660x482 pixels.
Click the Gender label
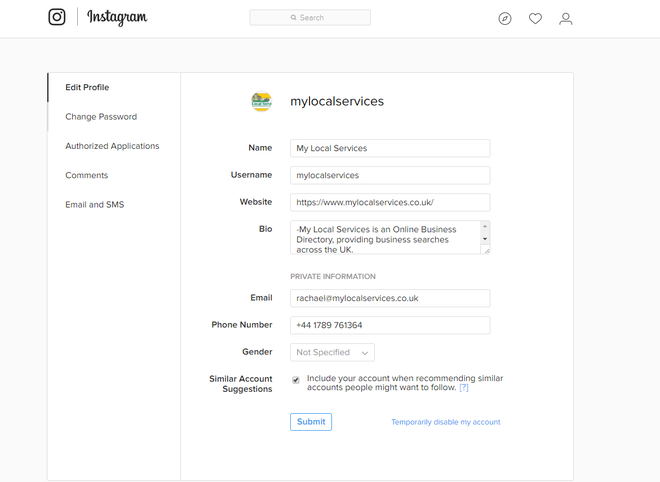[257, 352]
